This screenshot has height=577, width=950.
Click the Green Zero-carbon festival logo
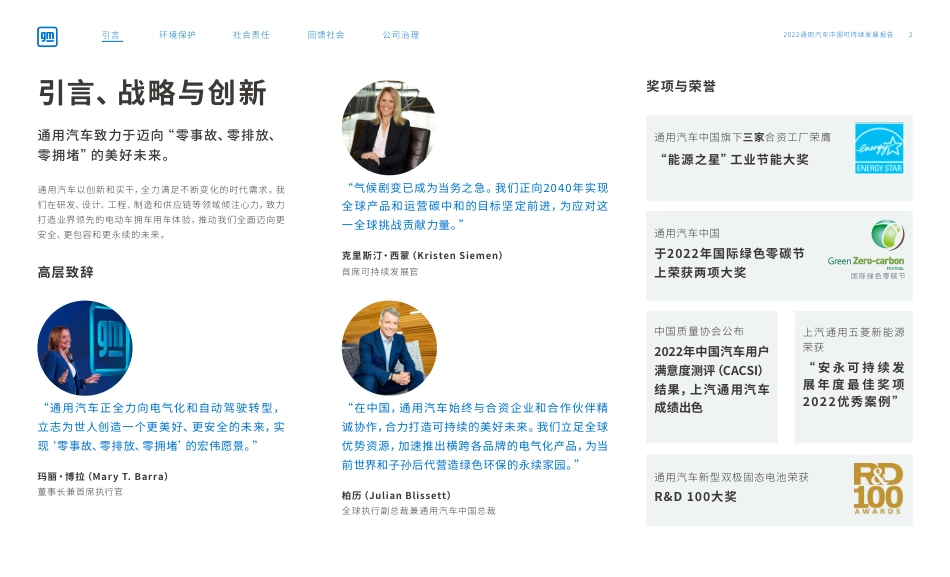coord(867,249)
